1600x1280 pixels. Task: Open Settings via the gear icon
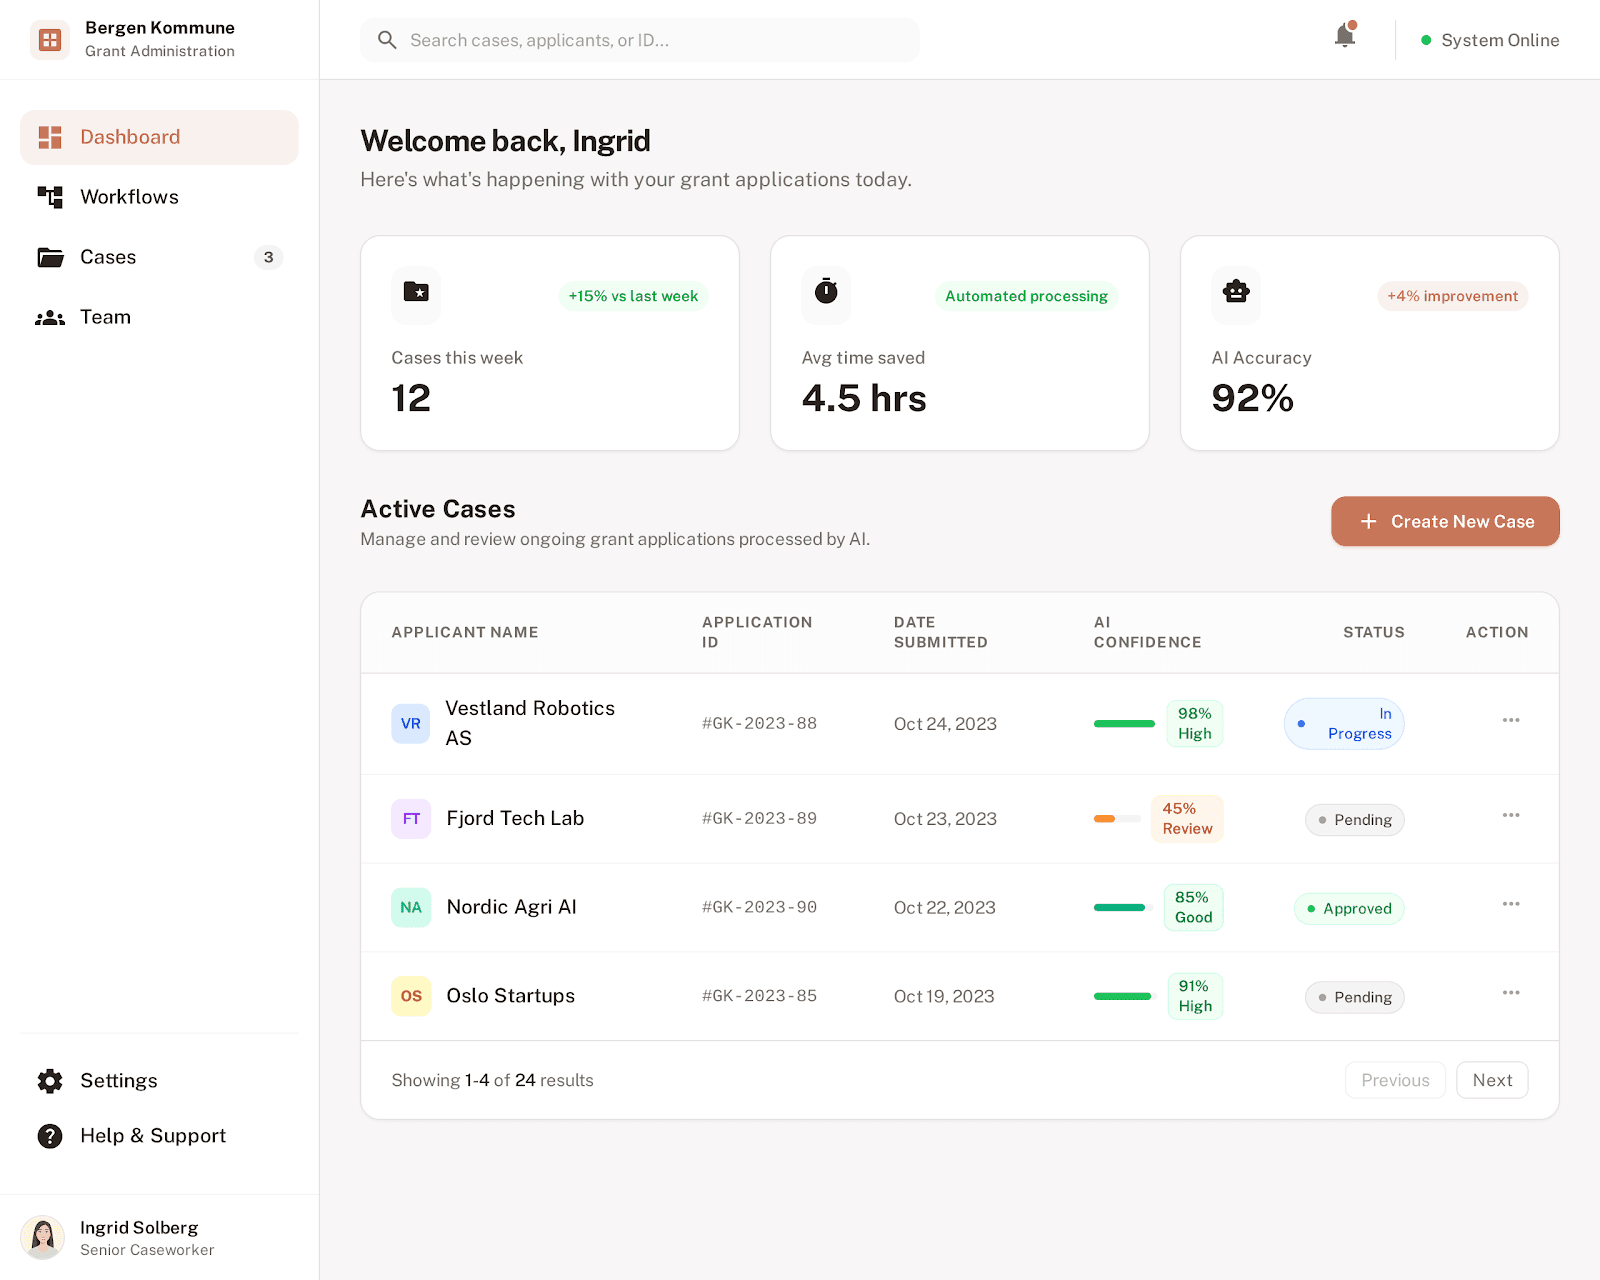pyautogui.click(x=50, y=1080)
